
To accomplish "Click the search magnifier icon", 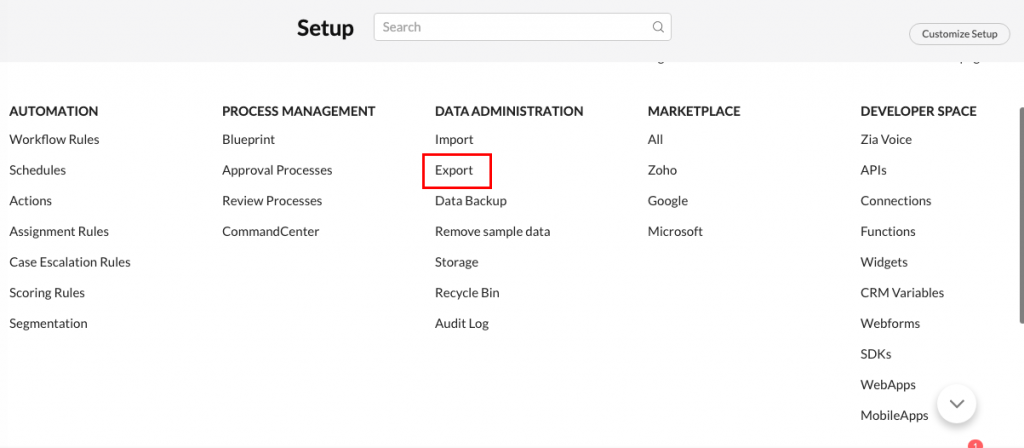I will (658, 27).
